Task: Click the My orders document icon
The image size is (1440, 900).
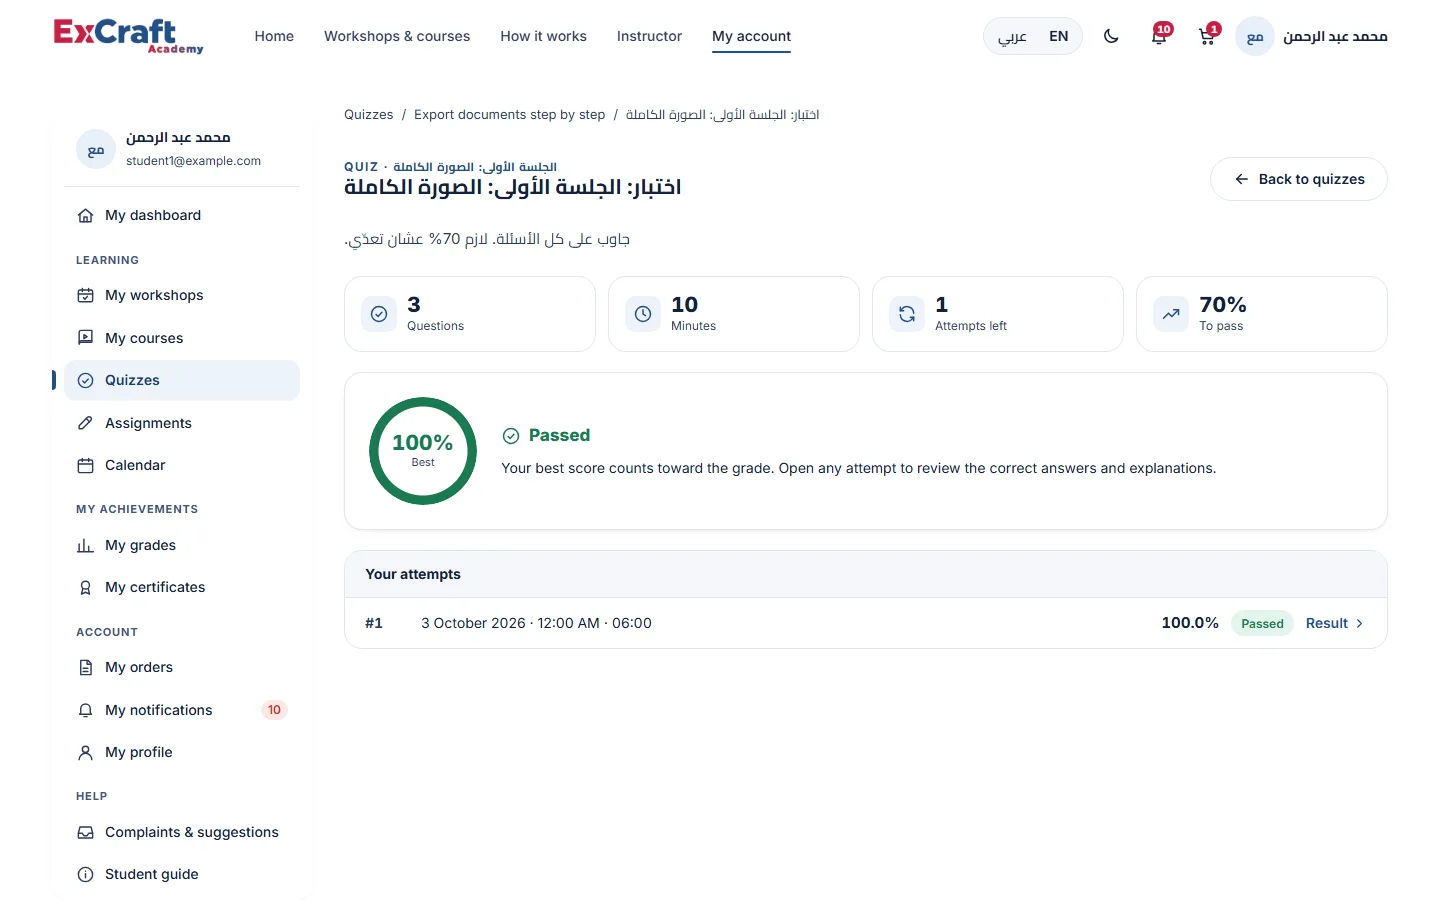Action: [86, 667]
